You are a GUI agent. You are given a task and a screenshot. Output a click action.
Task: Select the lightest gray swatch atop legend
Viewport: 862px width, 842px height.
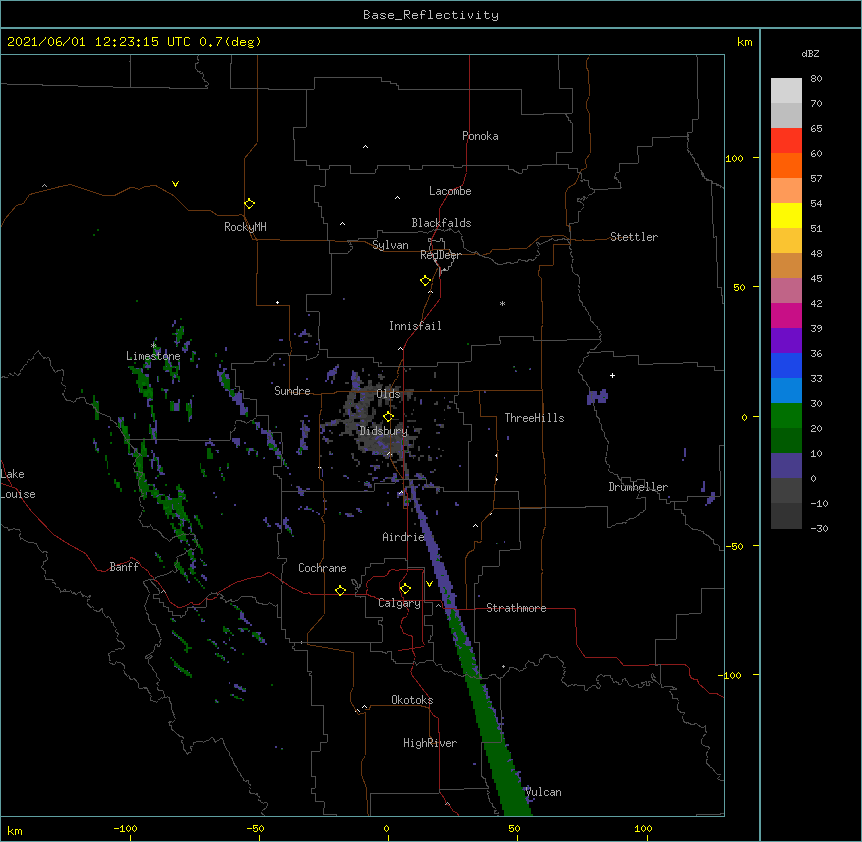click(x=786, y=90)
